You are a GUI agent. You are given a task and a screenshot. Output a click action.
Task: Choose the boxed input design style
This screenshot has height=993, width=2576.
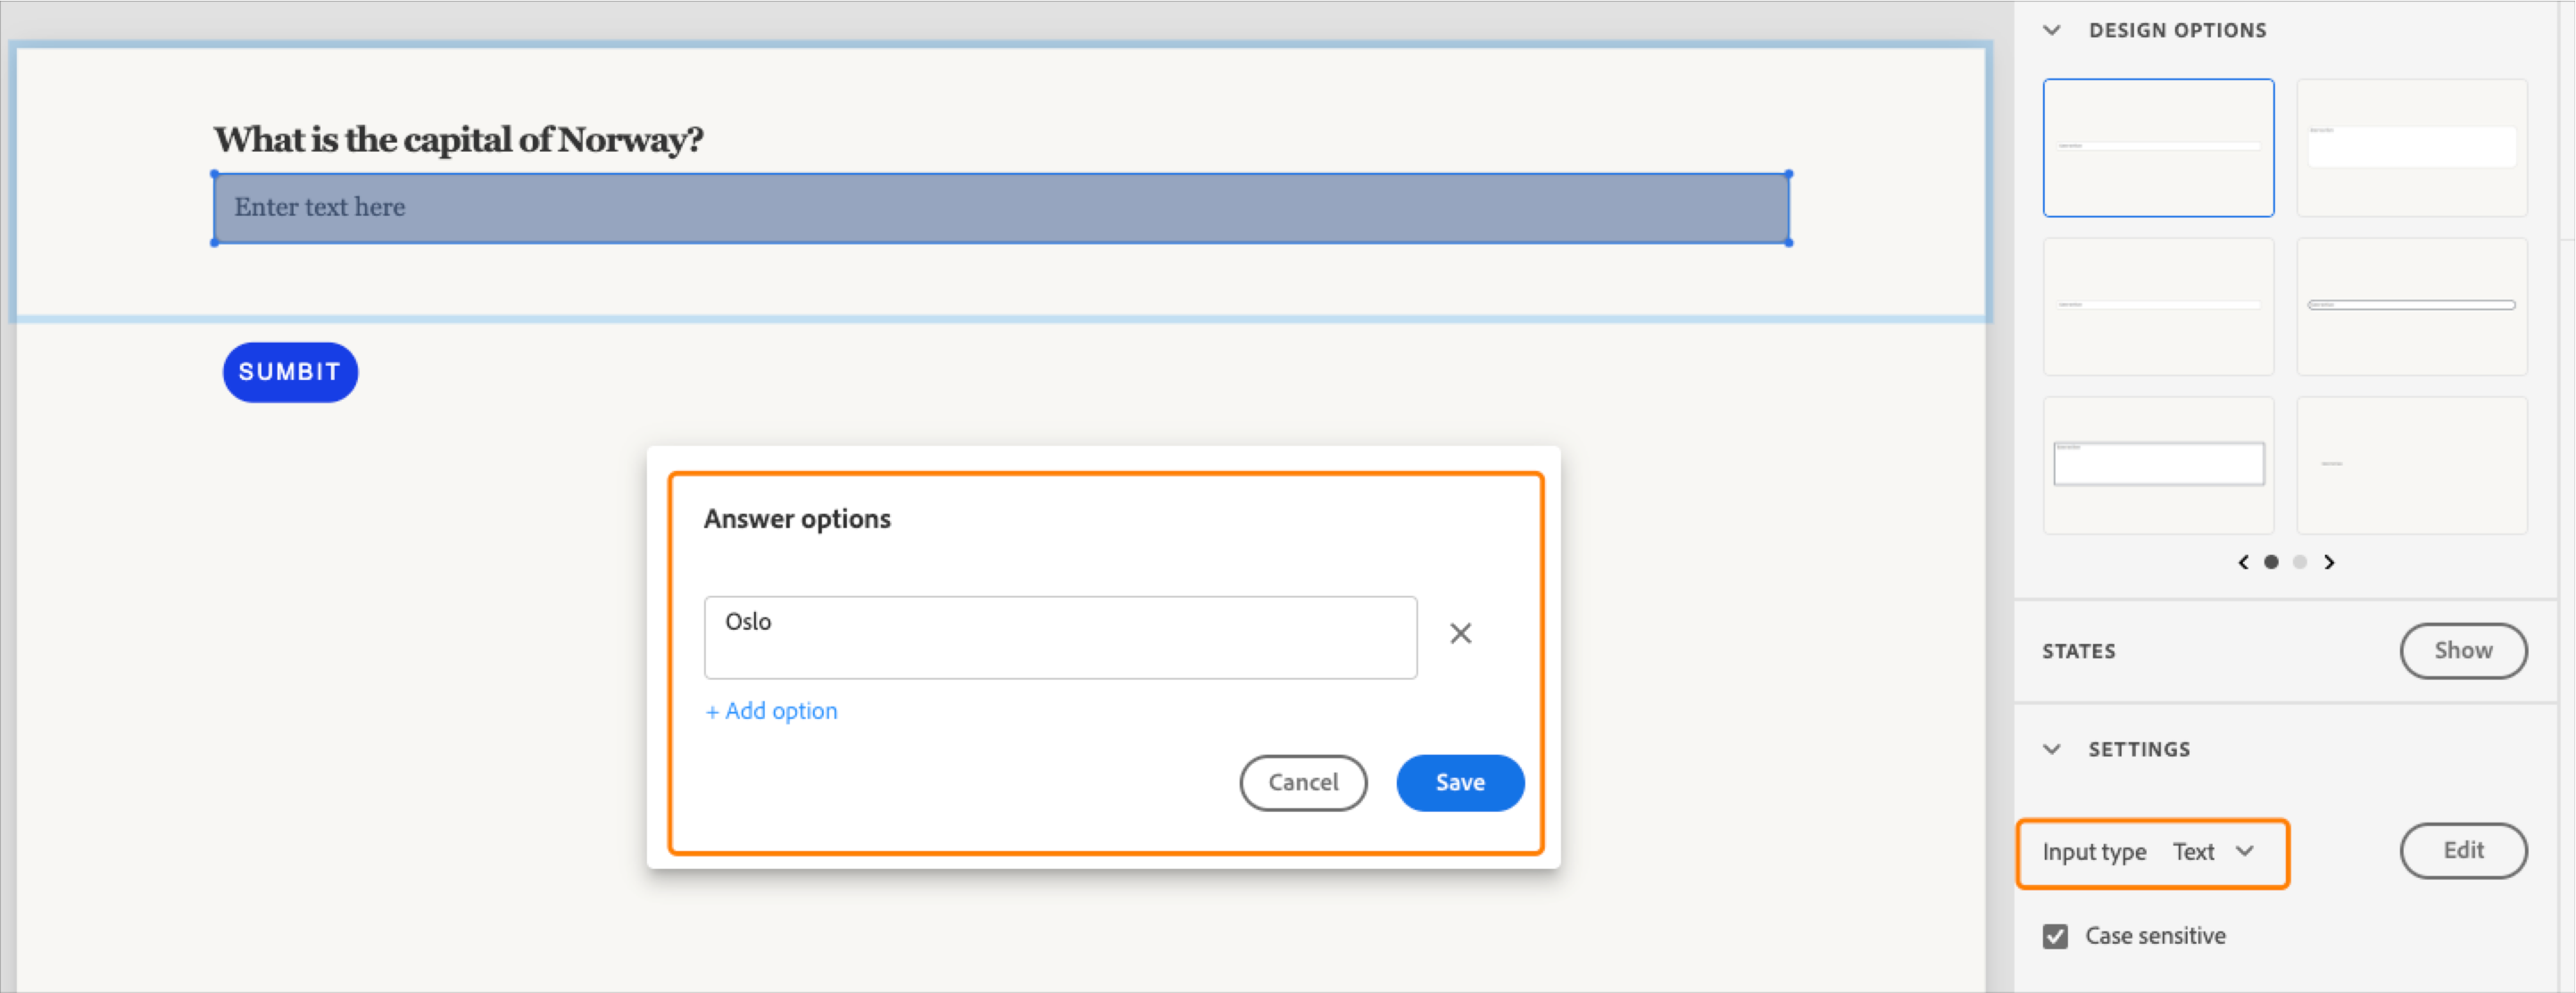point(2158,463)
